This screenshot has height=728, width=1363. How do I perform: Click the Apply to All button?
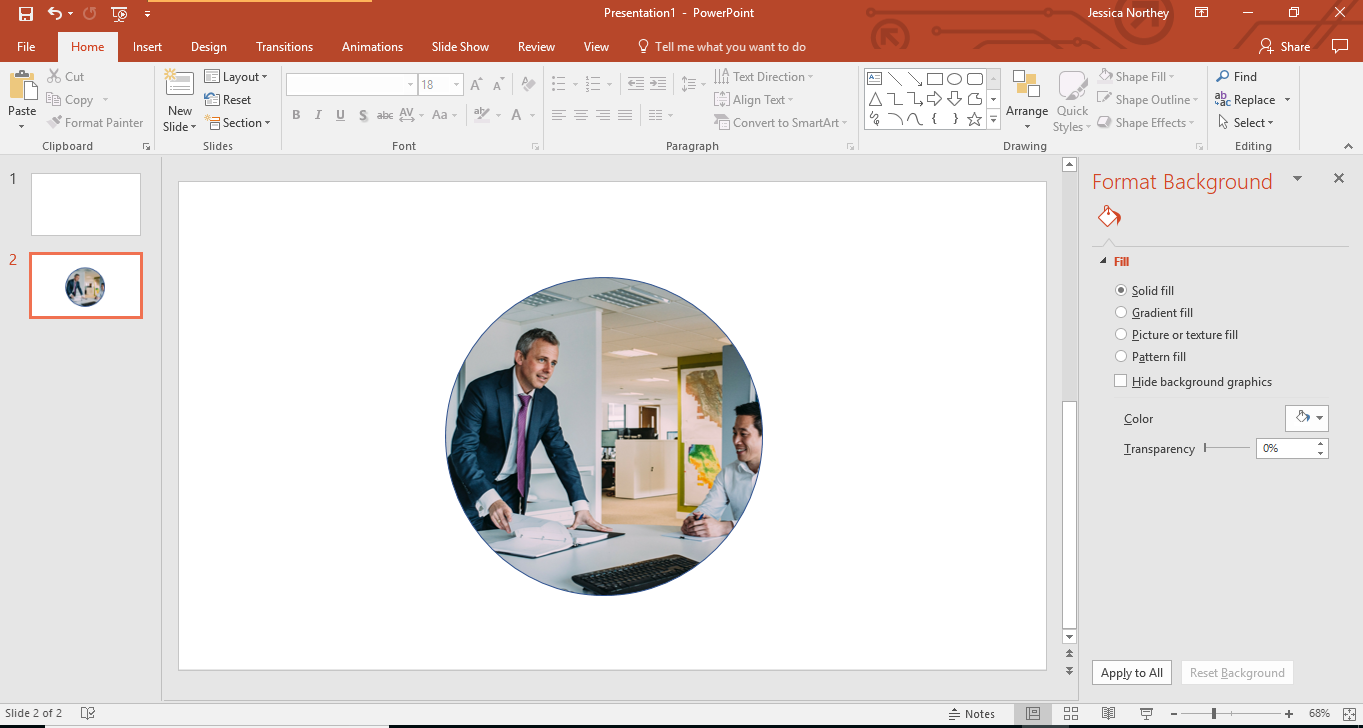click(1131, 672)
